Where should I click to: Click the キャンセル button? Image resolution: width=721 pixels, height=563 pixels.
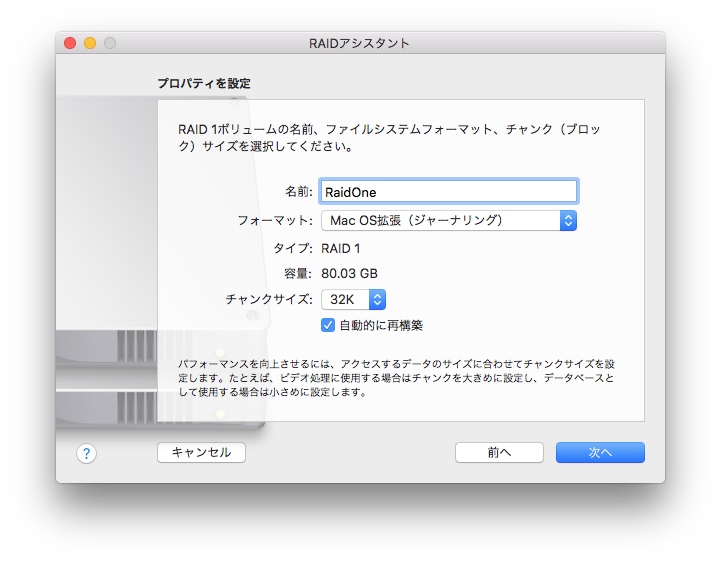coord(201,453)
